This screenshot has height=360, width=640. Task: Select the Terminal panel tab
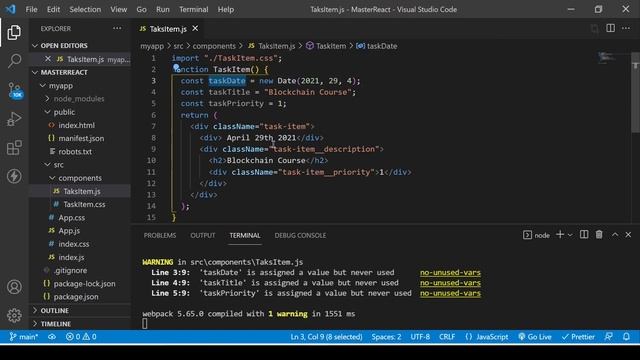click(244, 236)
